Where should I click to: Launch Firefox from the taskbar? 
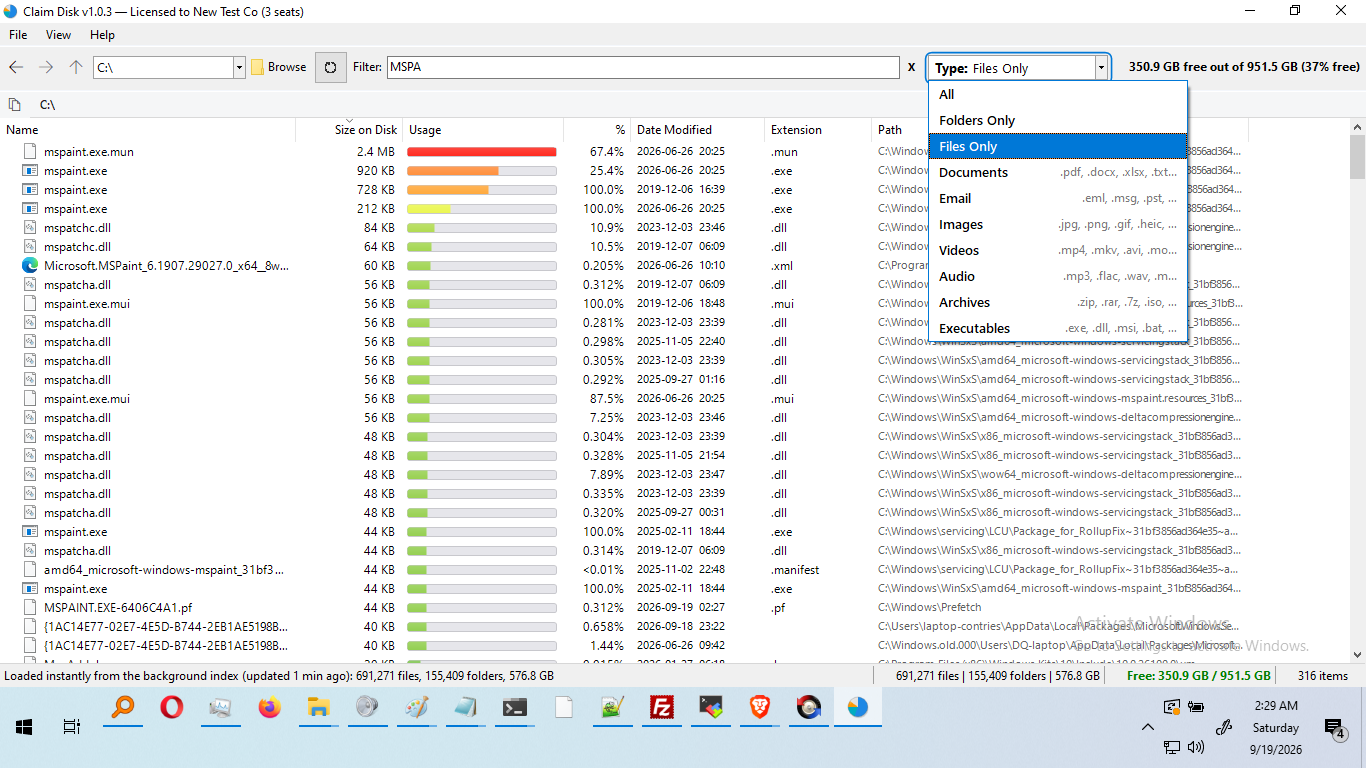269,708
